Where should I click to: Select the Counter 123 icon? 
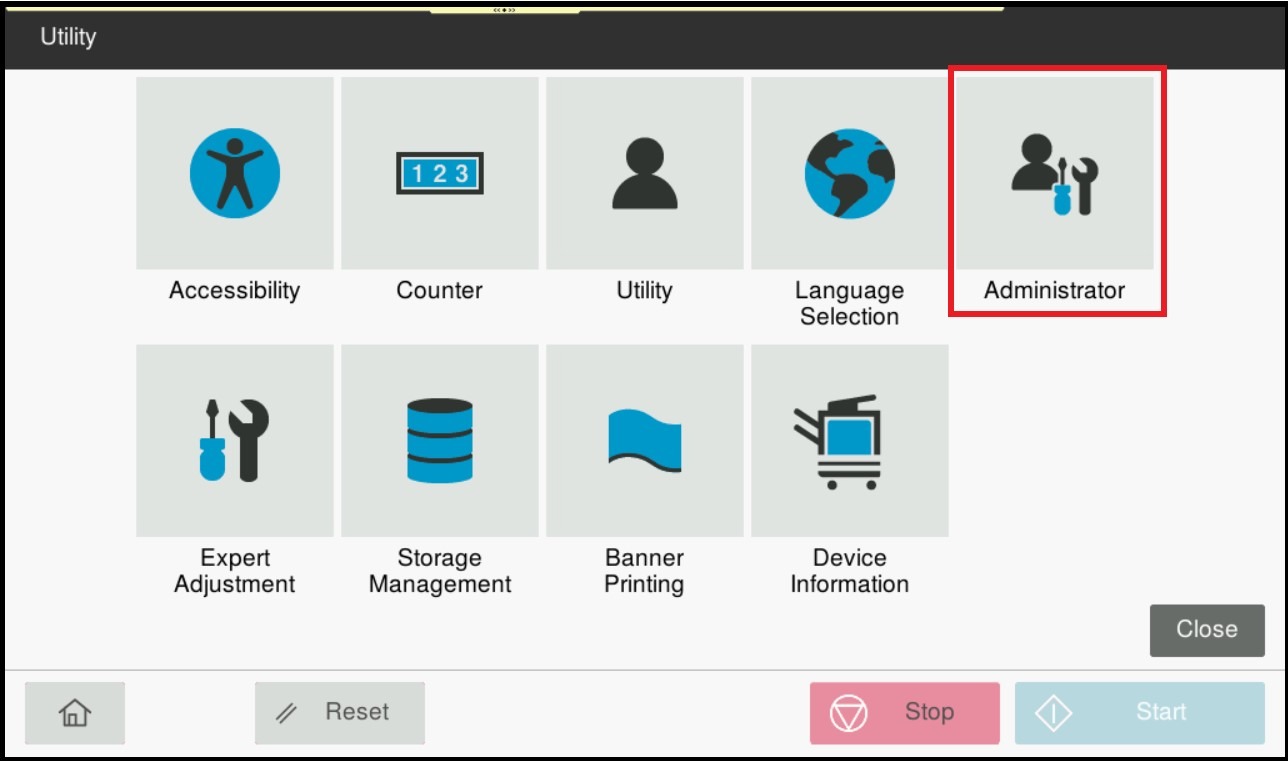440,173
